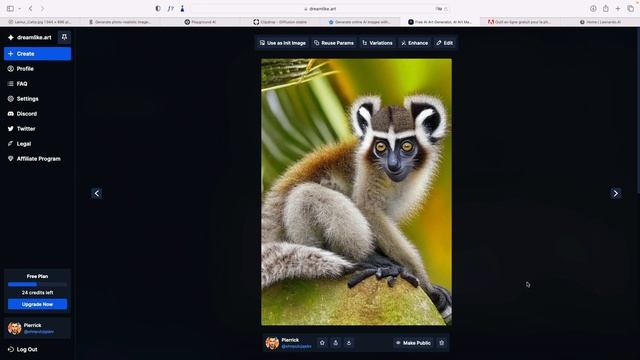Click the dreamlike.art logo
The height and width of the screenshot is (360, 640).
coord(31,37)
